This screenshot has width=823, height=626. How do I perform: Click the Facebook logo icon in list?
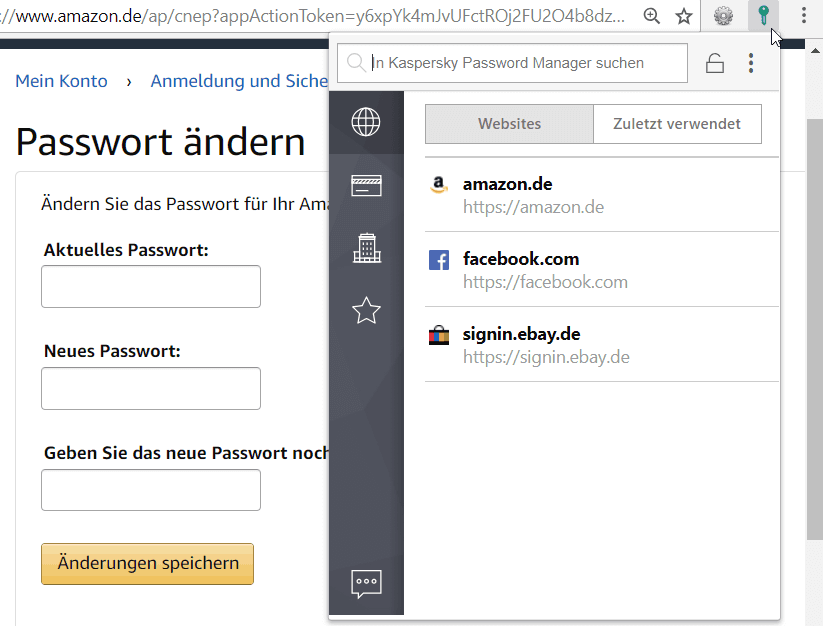439,260
